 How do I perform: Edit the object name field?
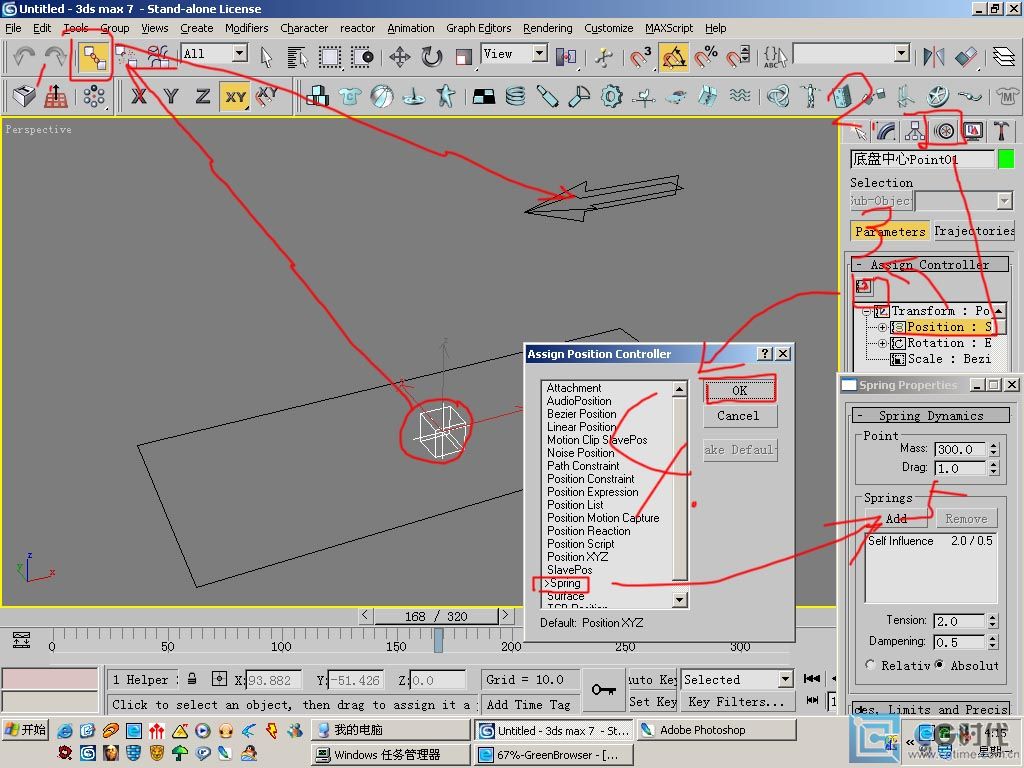click(922, 159)
